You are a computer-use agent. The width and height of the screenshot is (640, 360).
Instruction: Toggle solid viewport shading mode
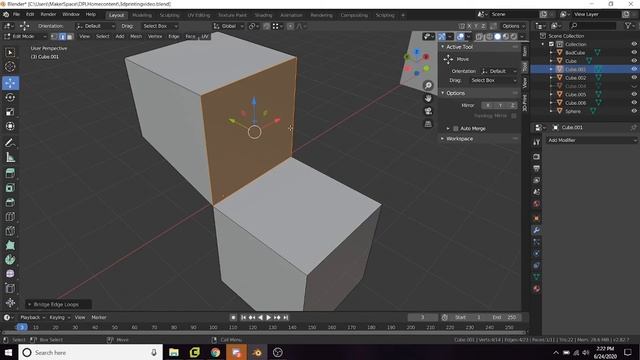[498, 36]
